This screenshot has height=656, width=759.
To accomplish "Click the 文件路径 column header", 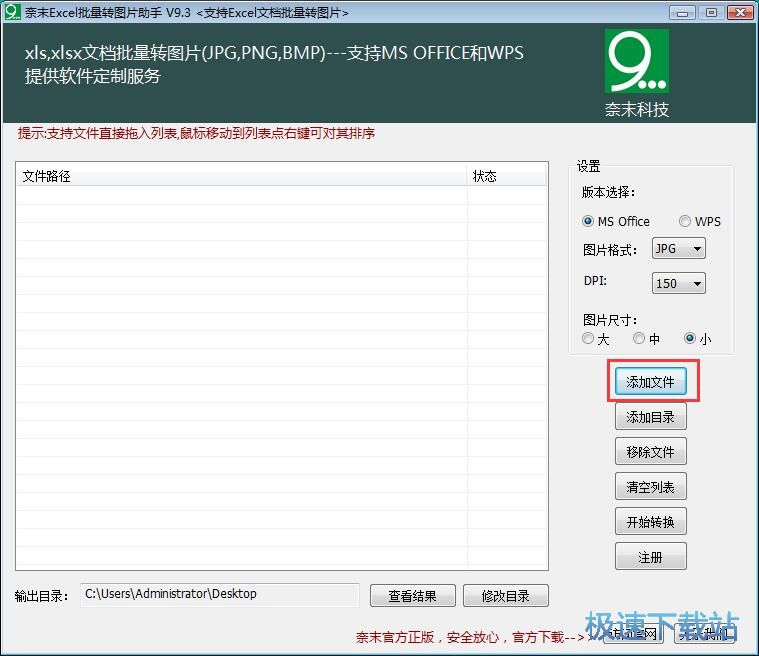I will [x=242, y=176].
